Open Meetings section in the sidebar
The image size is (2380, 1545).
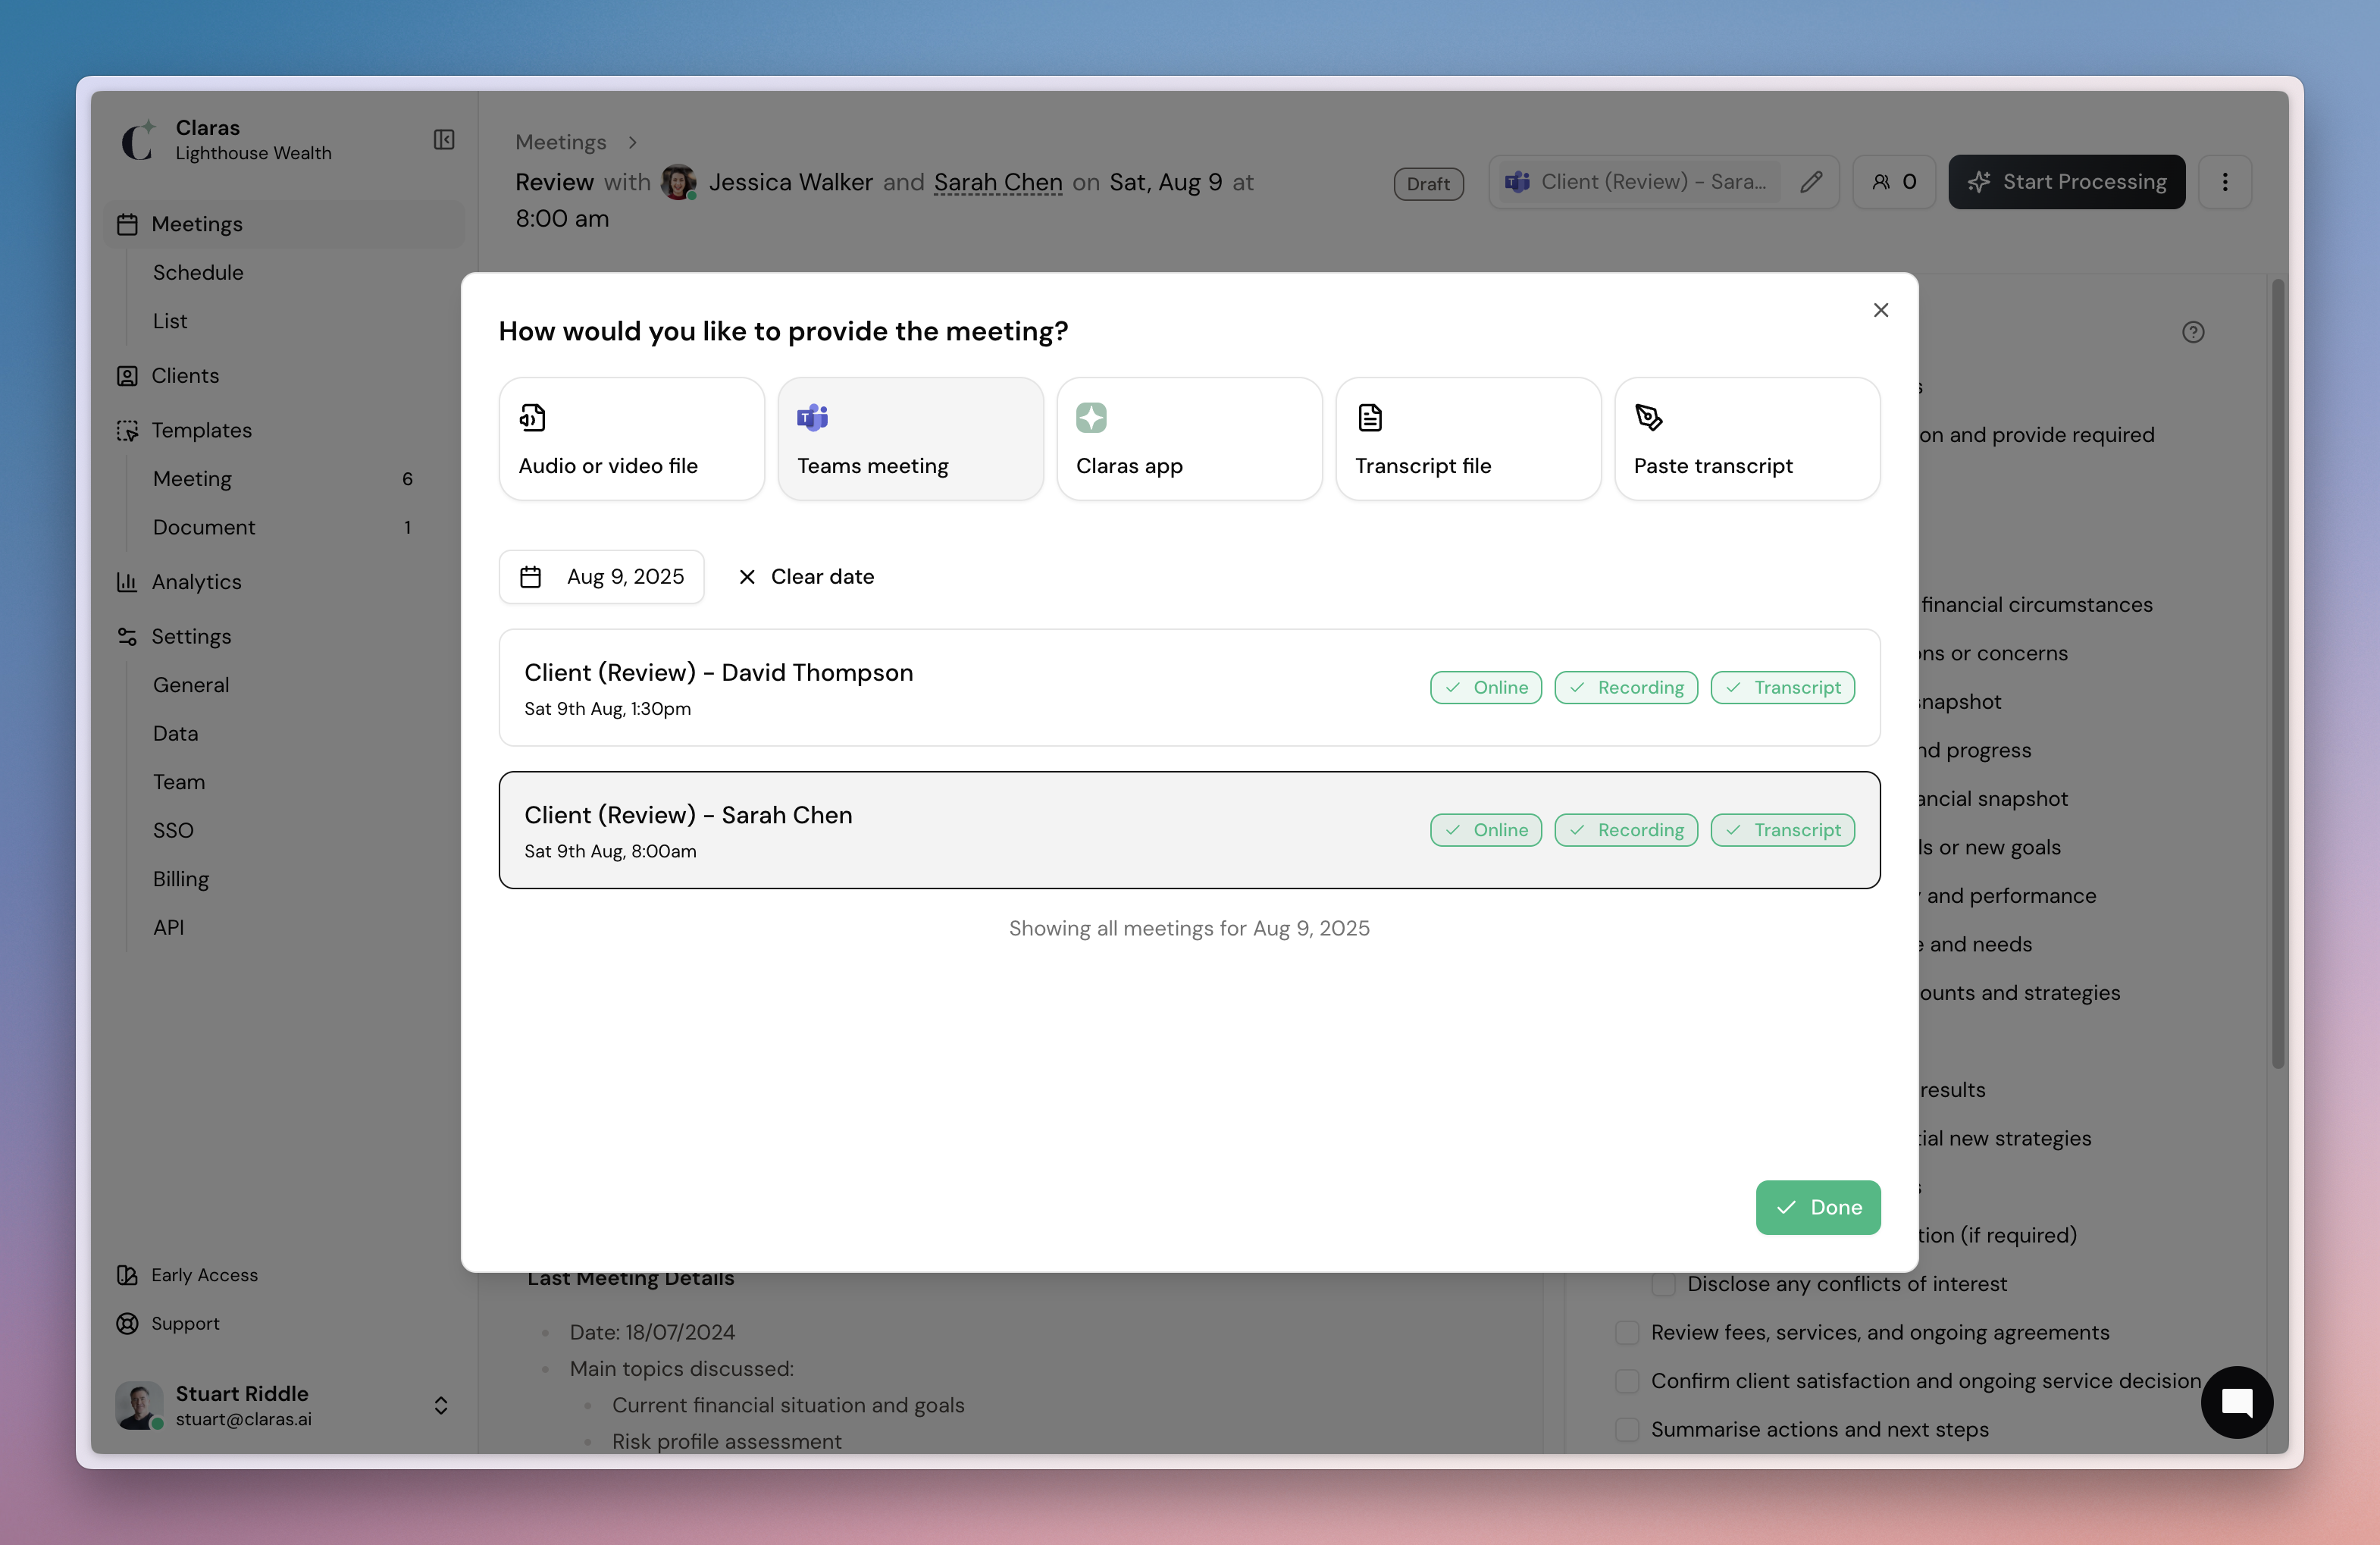pos(285,224)
